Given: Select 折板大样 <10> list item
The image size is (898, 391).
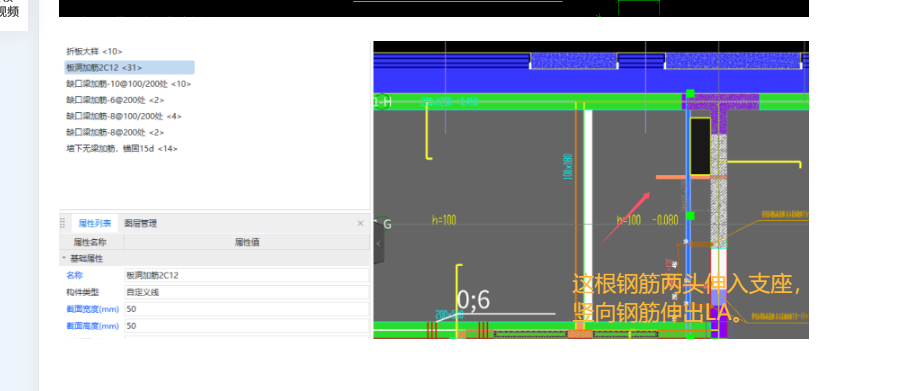Looking at the screenshot, I should coord(94,52).
